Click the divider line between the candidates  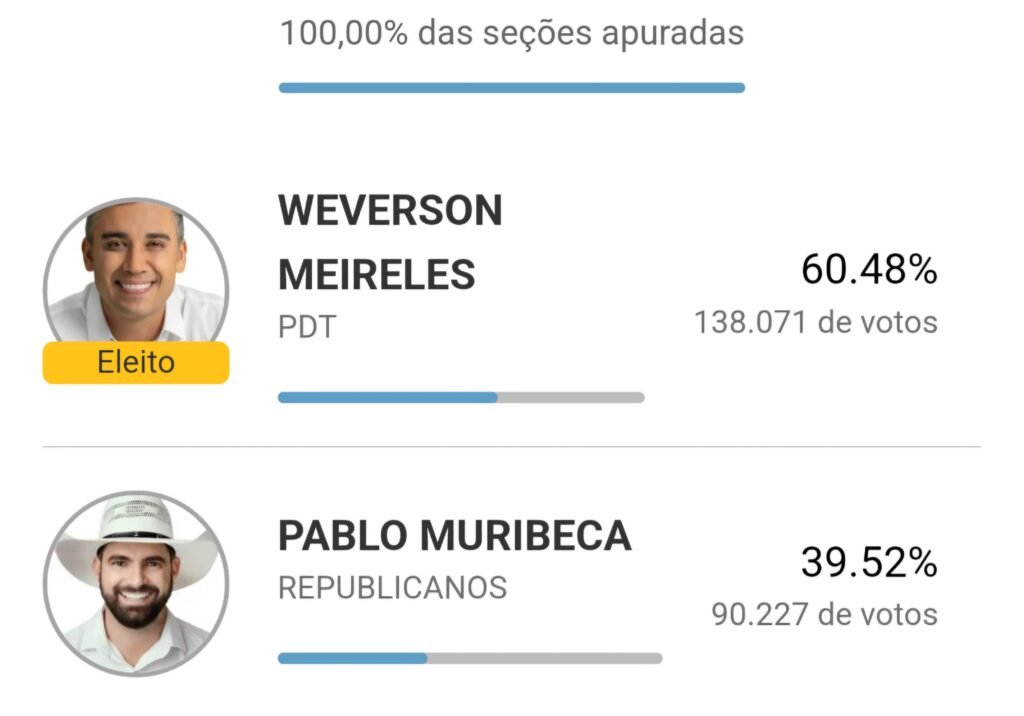511,446
